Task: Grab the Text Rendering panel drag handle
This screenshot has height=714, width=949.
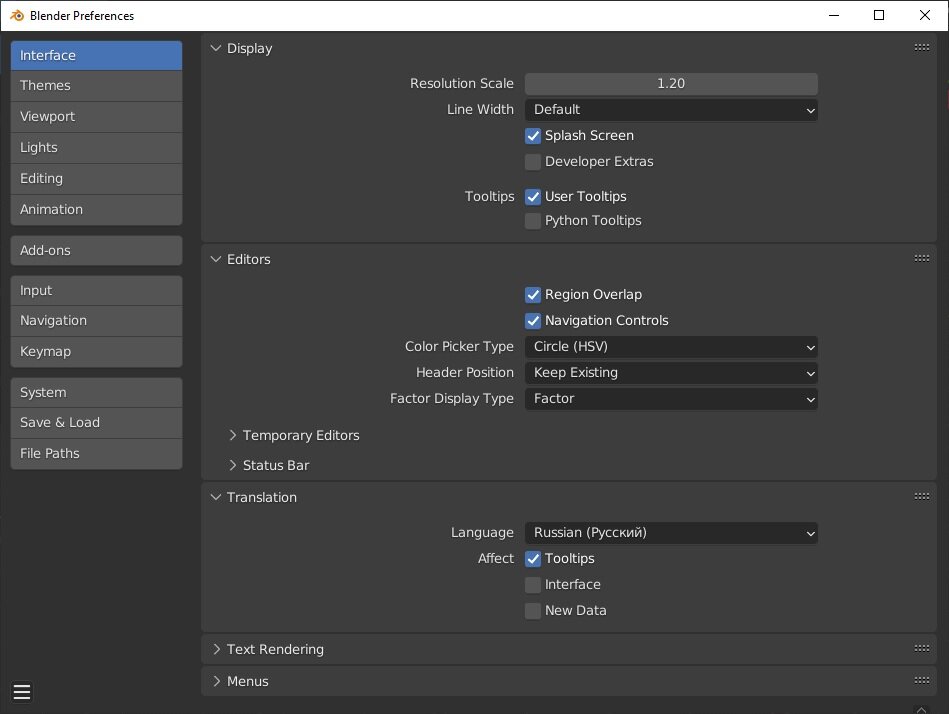Action: click(921, 649)
